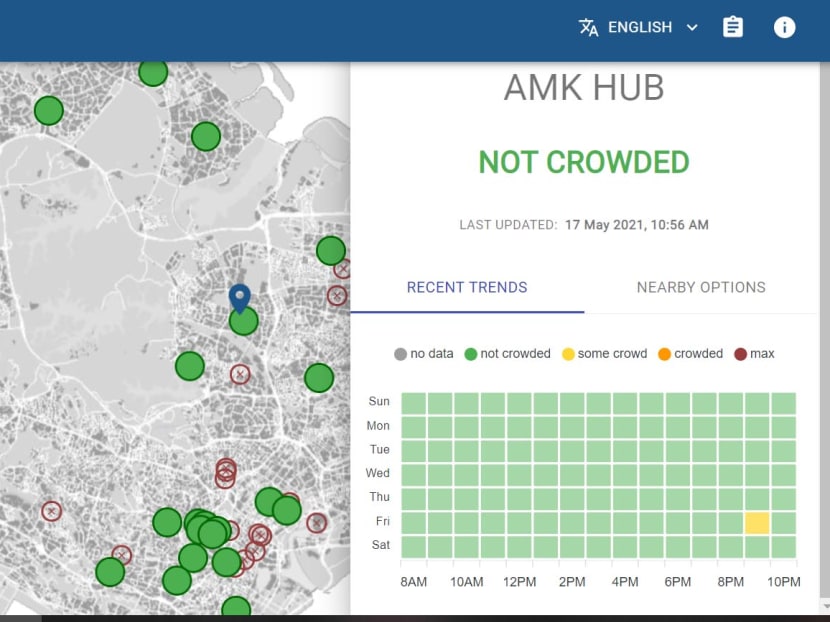Select the green marker cut off at the map's top
Image resolution: width=830 pixels, height=622 pixels.
pos(153,73)
